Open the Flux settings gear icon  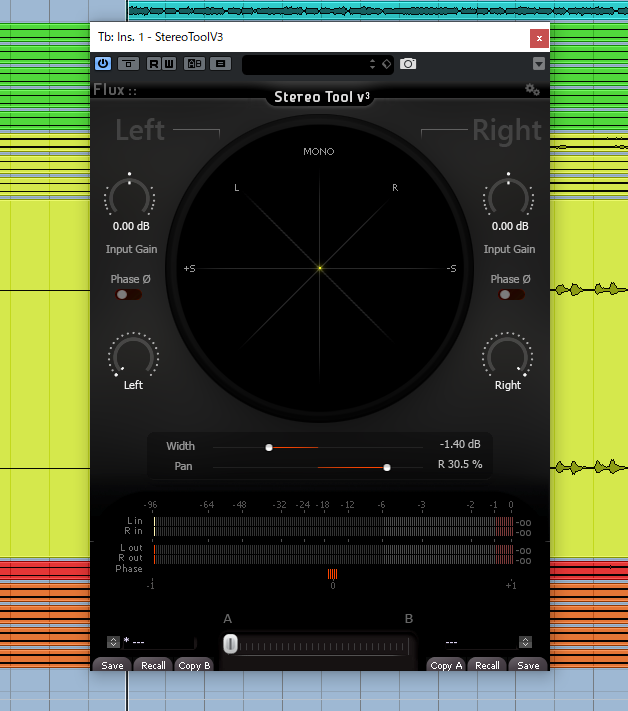point(532,90)
